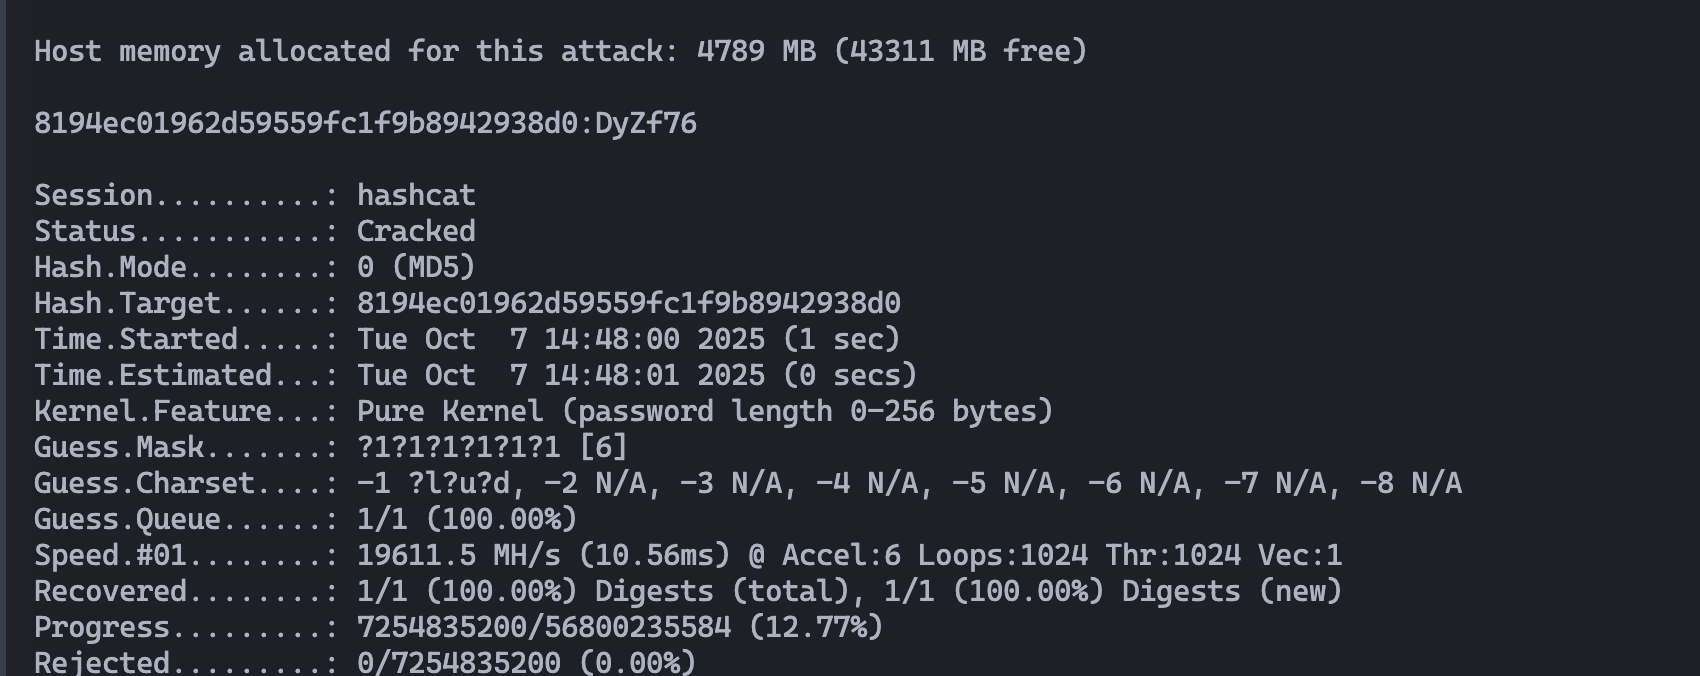The image size is (1700, 676).
Task: Click the Hash.Target hash value
Action: tap(628, 303)
